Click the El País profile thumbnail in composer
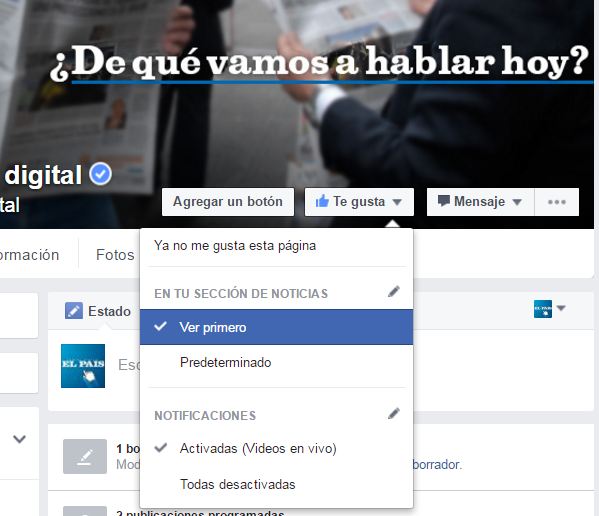This screenshot has height=516, width=599. 83,366
